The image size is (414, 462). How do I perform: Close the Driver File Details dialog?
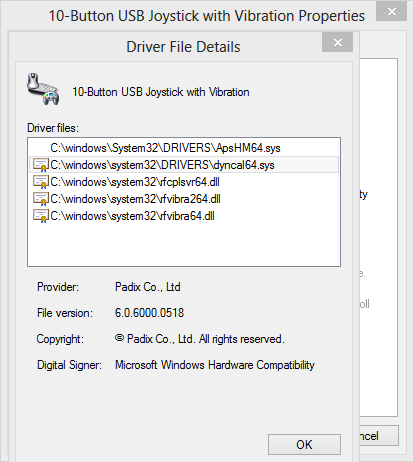(337, 42)
